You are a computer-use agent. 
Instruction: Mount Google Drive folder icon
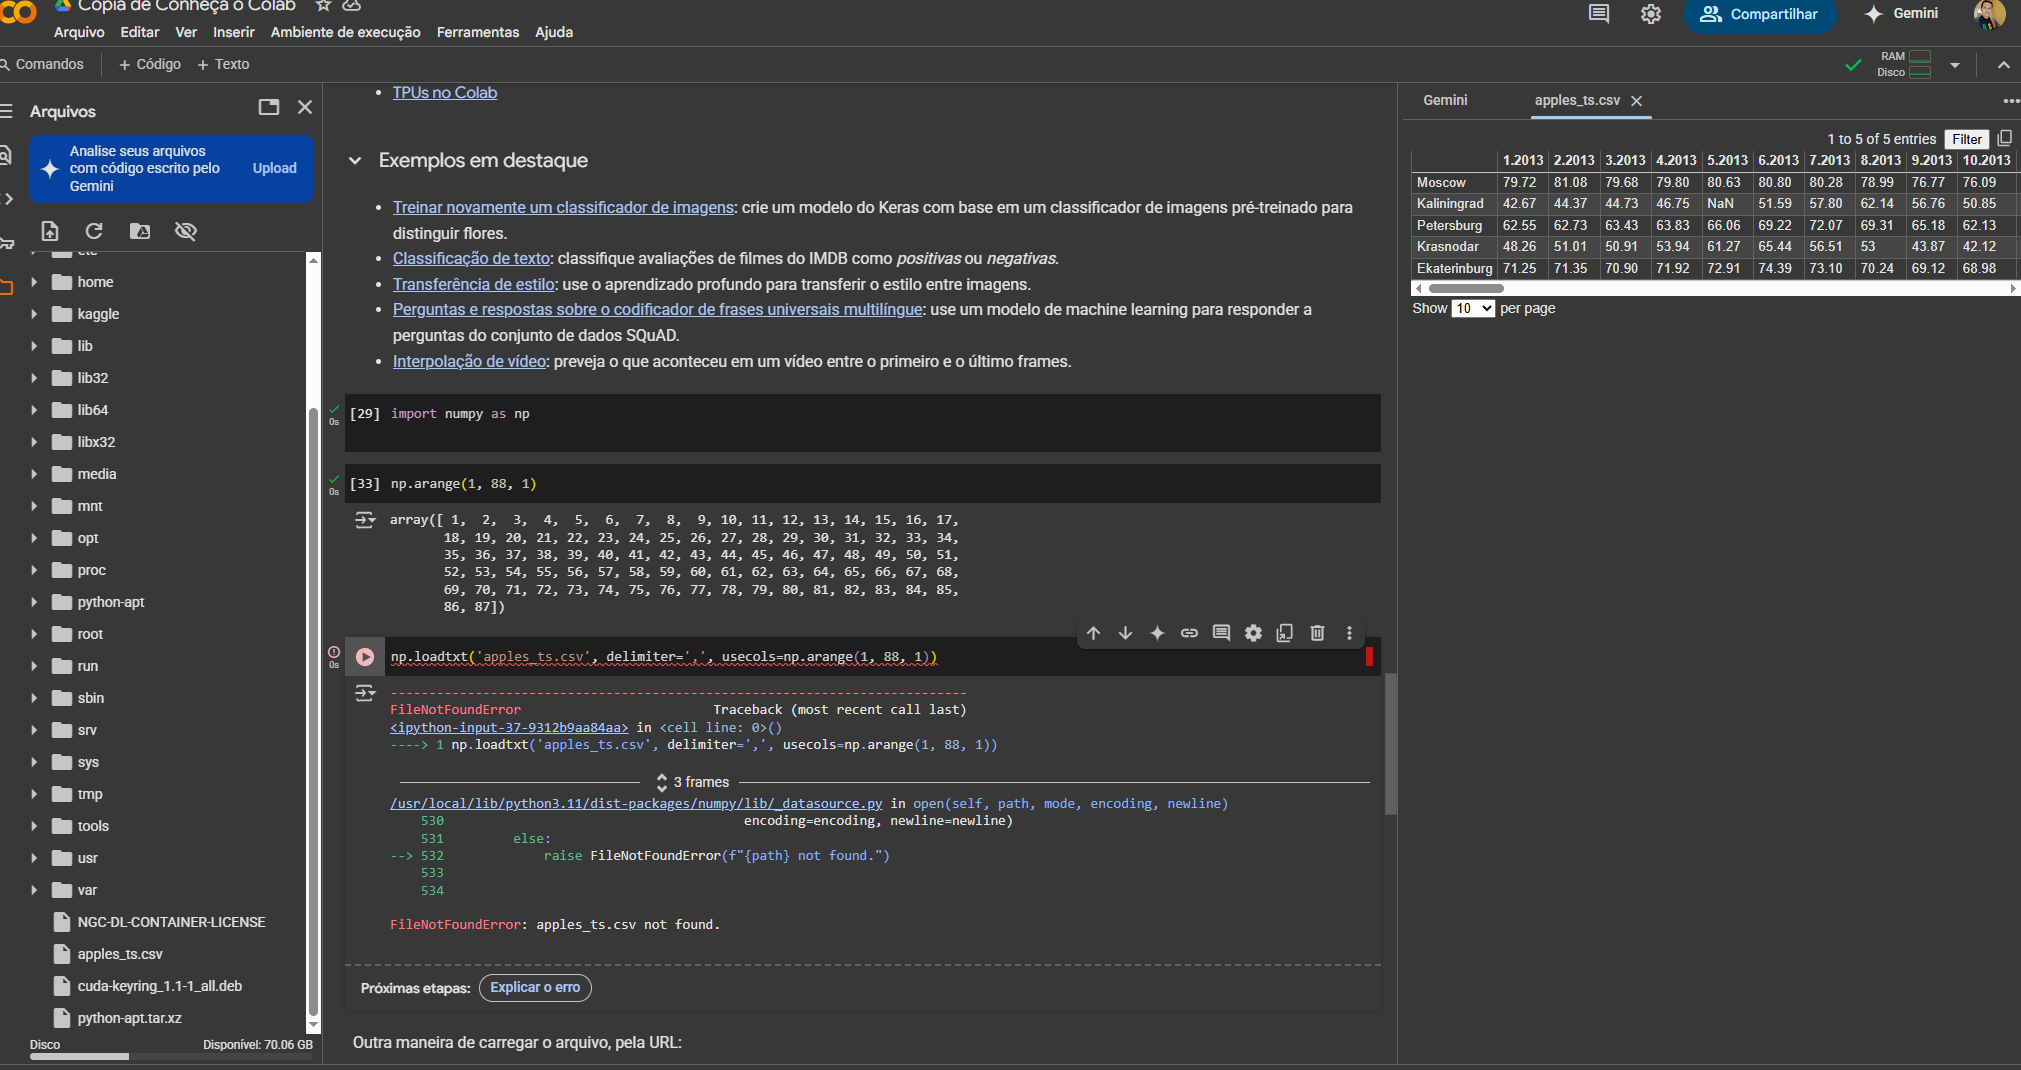click(x=140, y=231)
